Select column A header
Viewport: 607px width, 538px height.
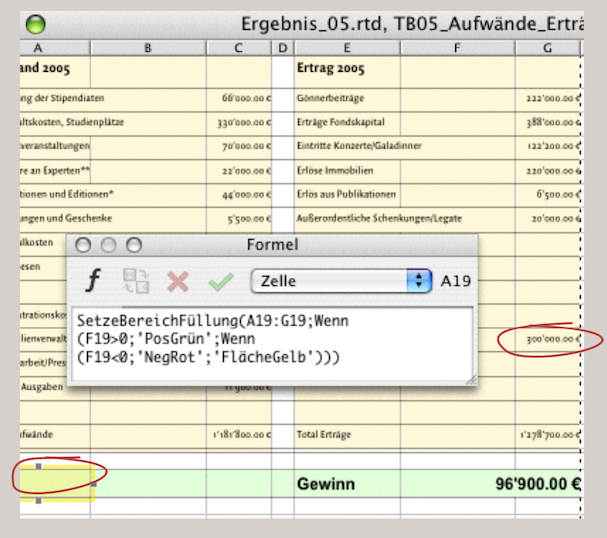[38, 47]
